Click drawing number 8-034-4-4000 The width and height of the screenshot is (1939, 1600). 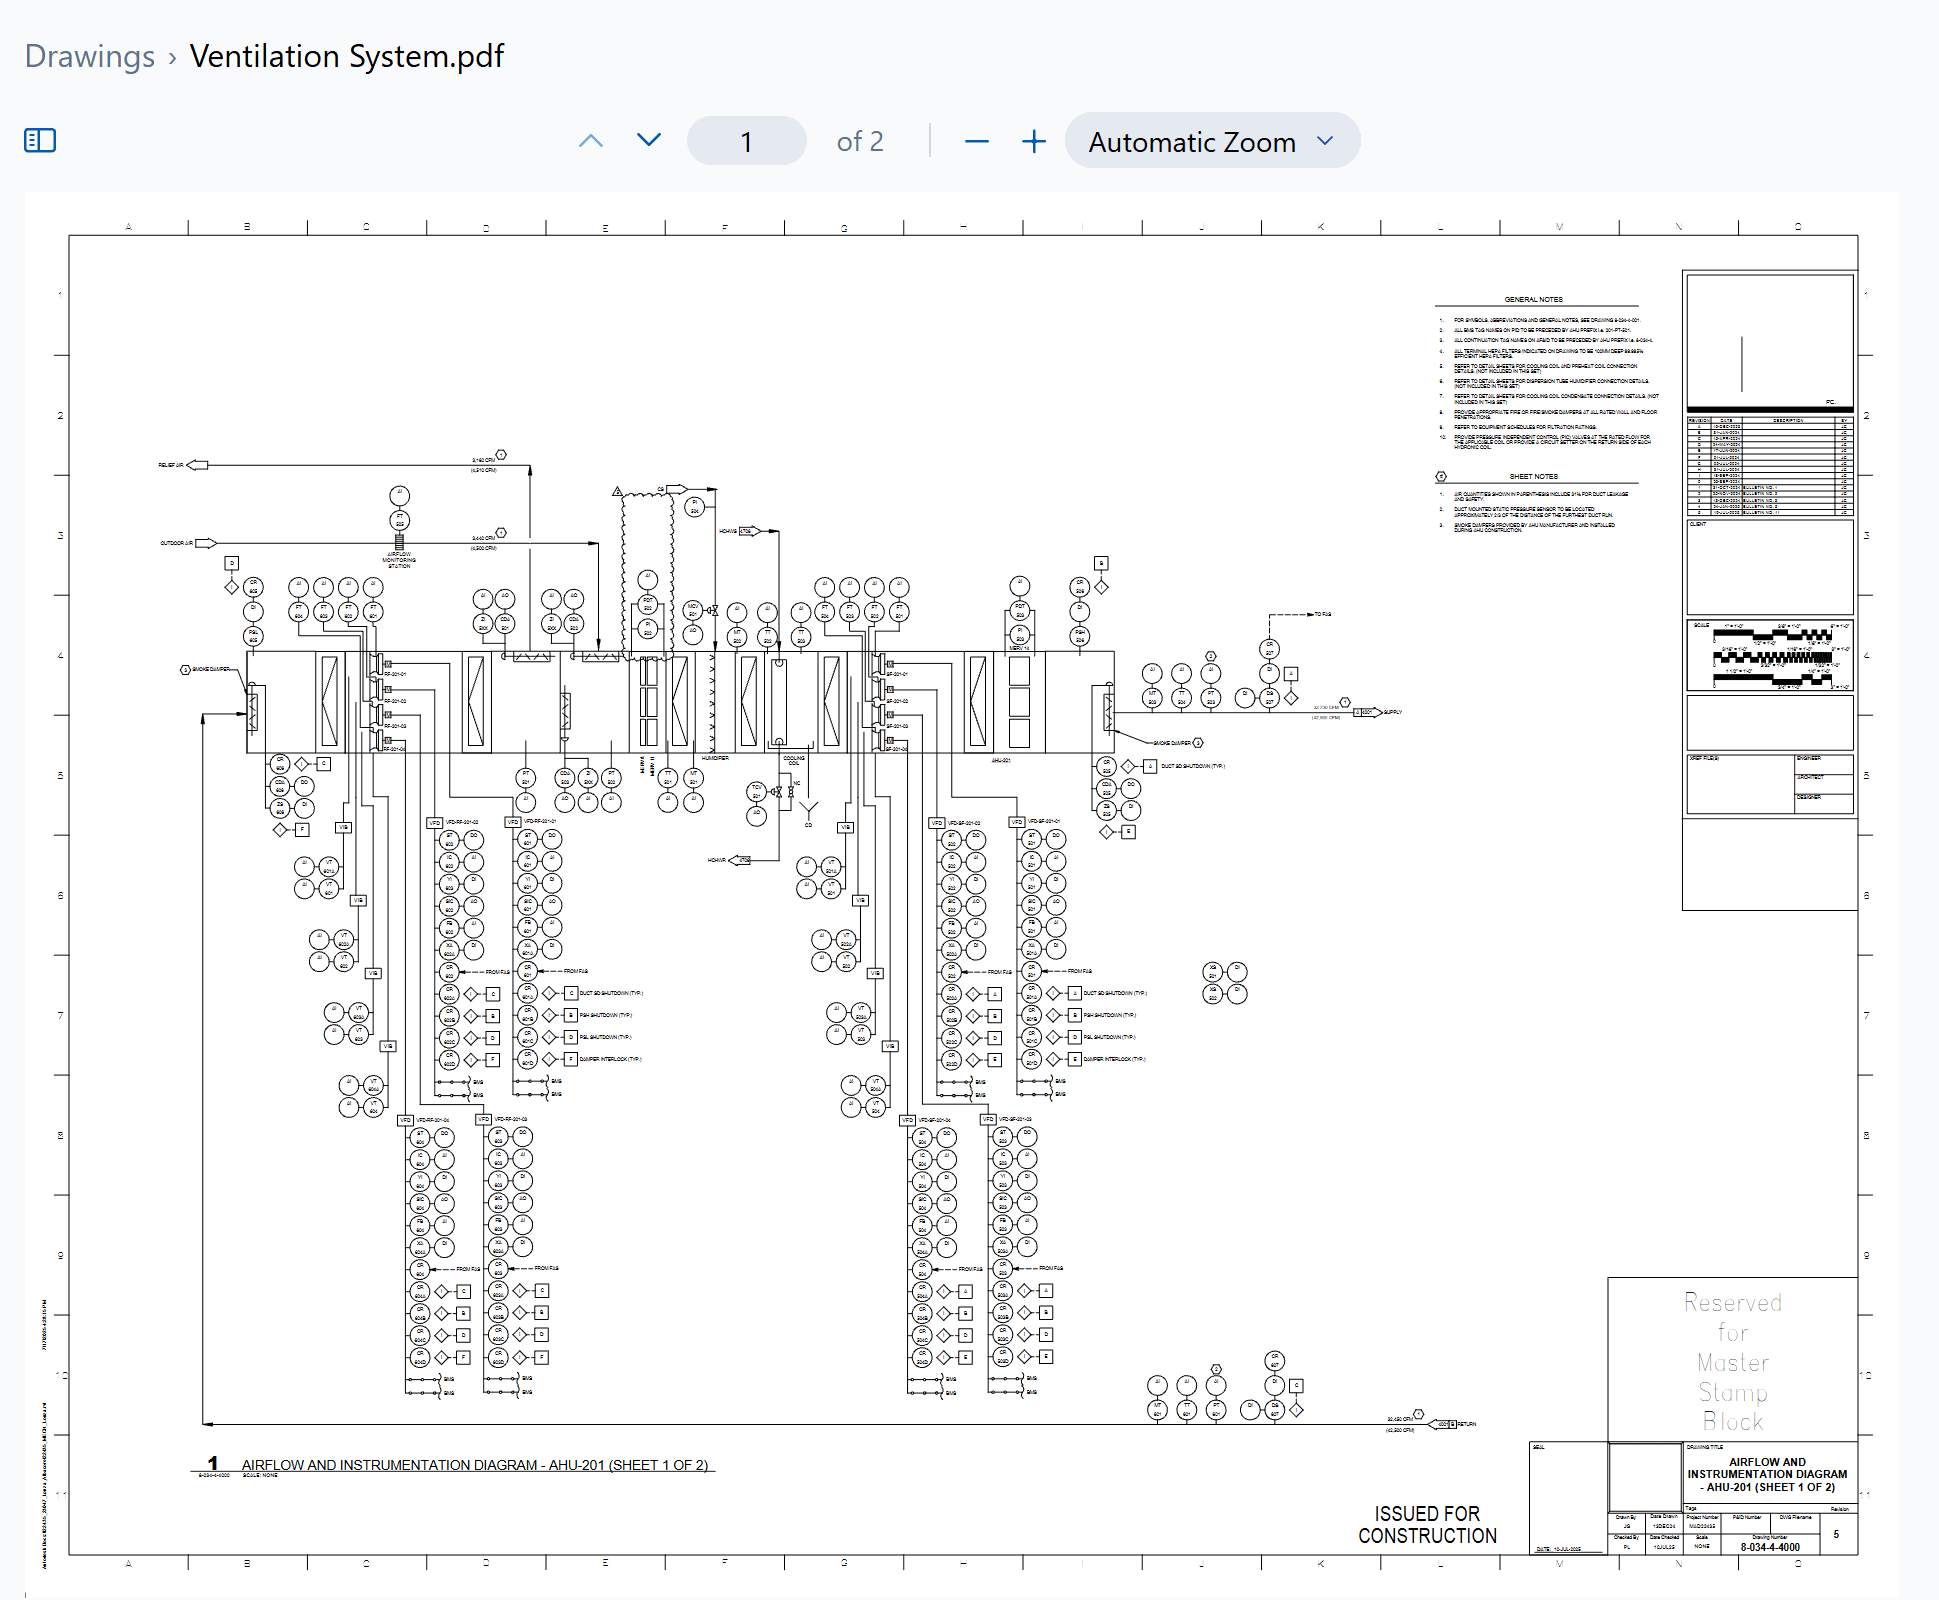pos(1770,1547)
